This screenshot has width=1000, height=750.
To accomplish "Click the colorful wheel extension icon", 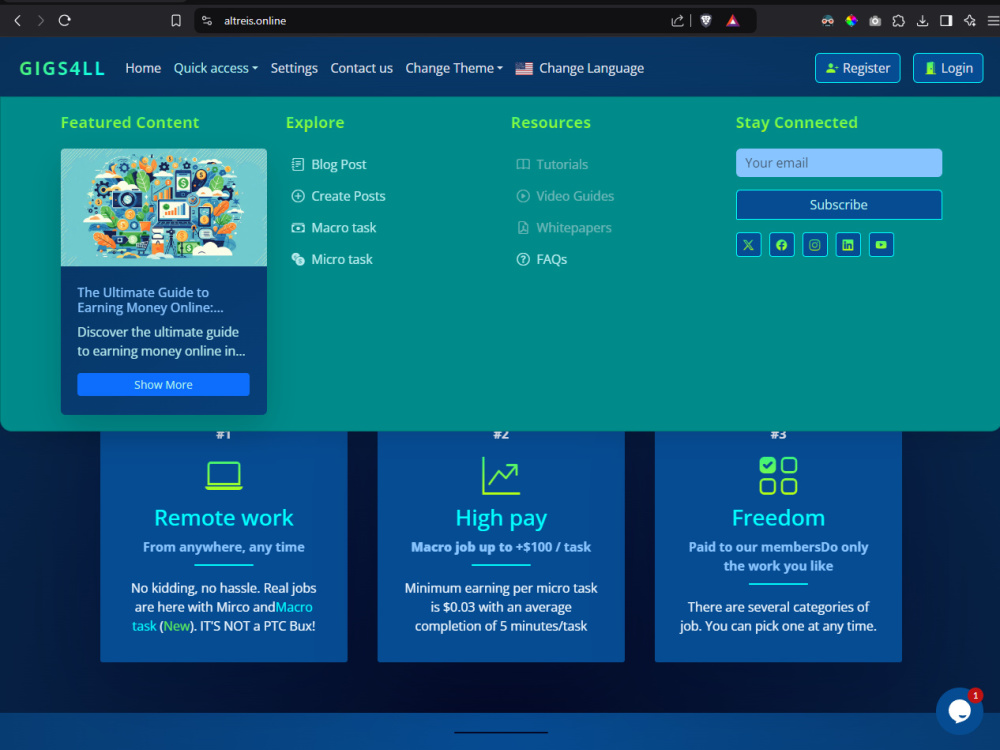I will tap(851, 20).
